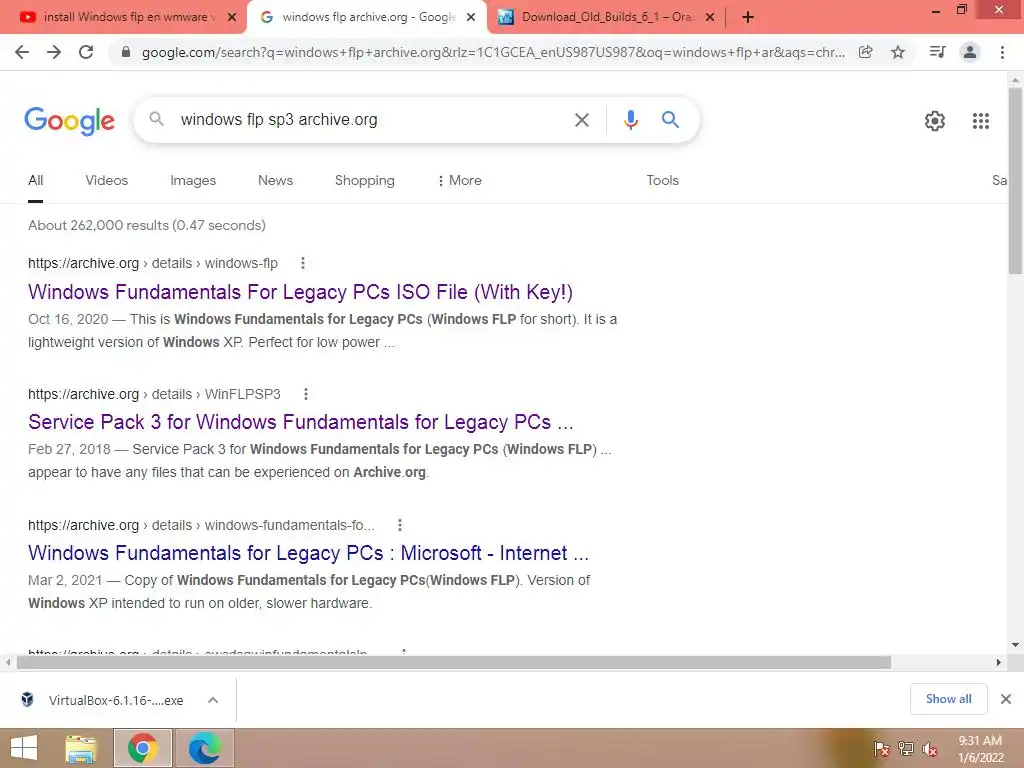1024x768 pixels.
Task: Click Chrome icon in taskbar
Action: [x=142, y=748]
